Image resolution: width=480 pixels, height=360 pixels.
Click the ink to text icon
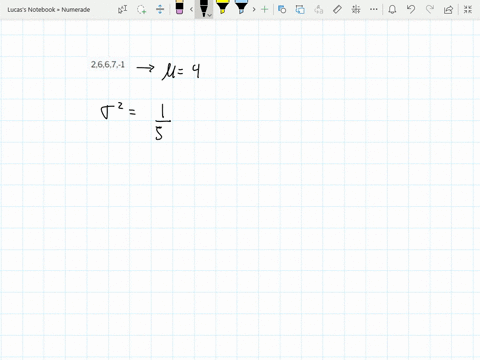[319, 9]
